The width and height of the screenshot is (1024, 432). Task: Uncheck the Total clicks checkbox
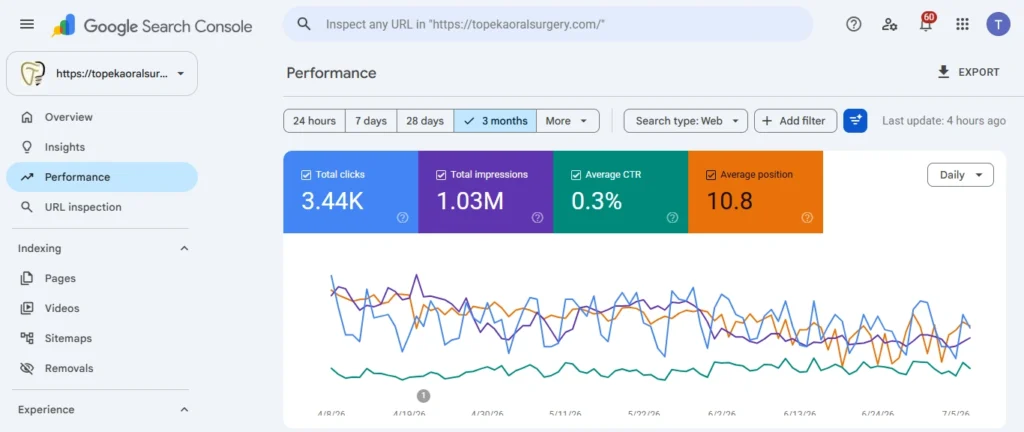[x=306, y=175]
